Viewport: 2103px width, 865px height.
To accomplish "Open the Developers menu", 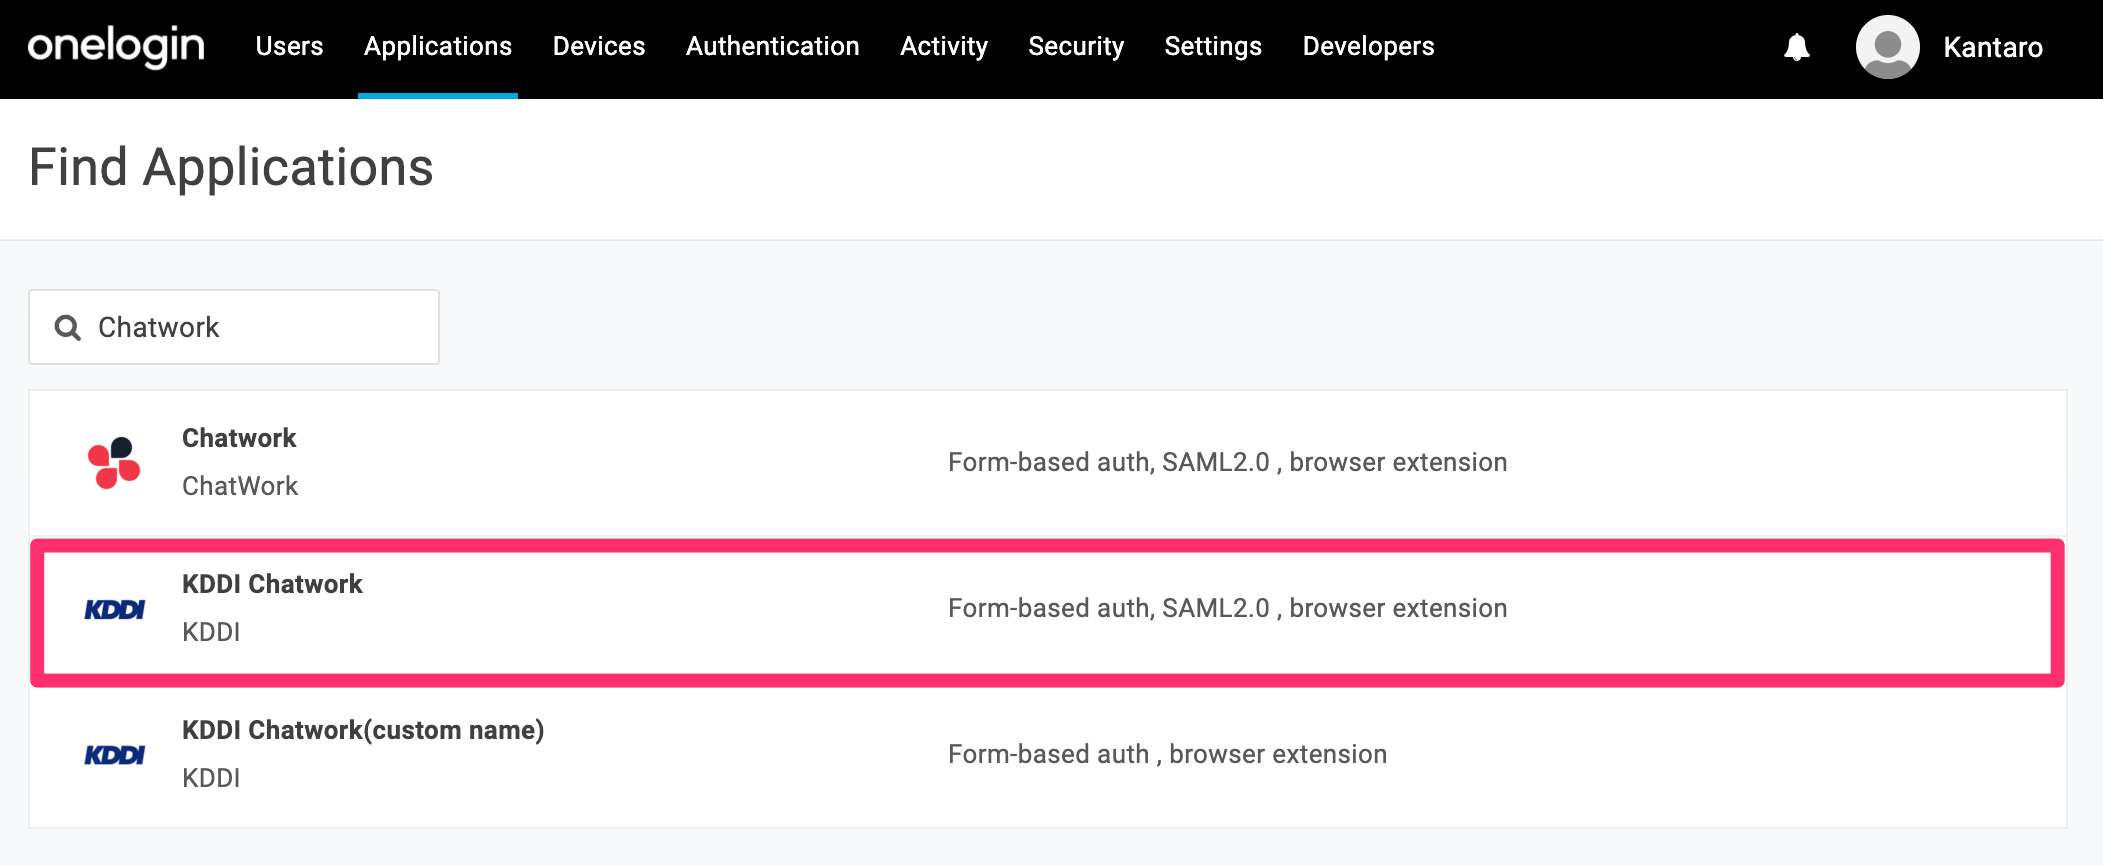I will tap(1368, 47).
